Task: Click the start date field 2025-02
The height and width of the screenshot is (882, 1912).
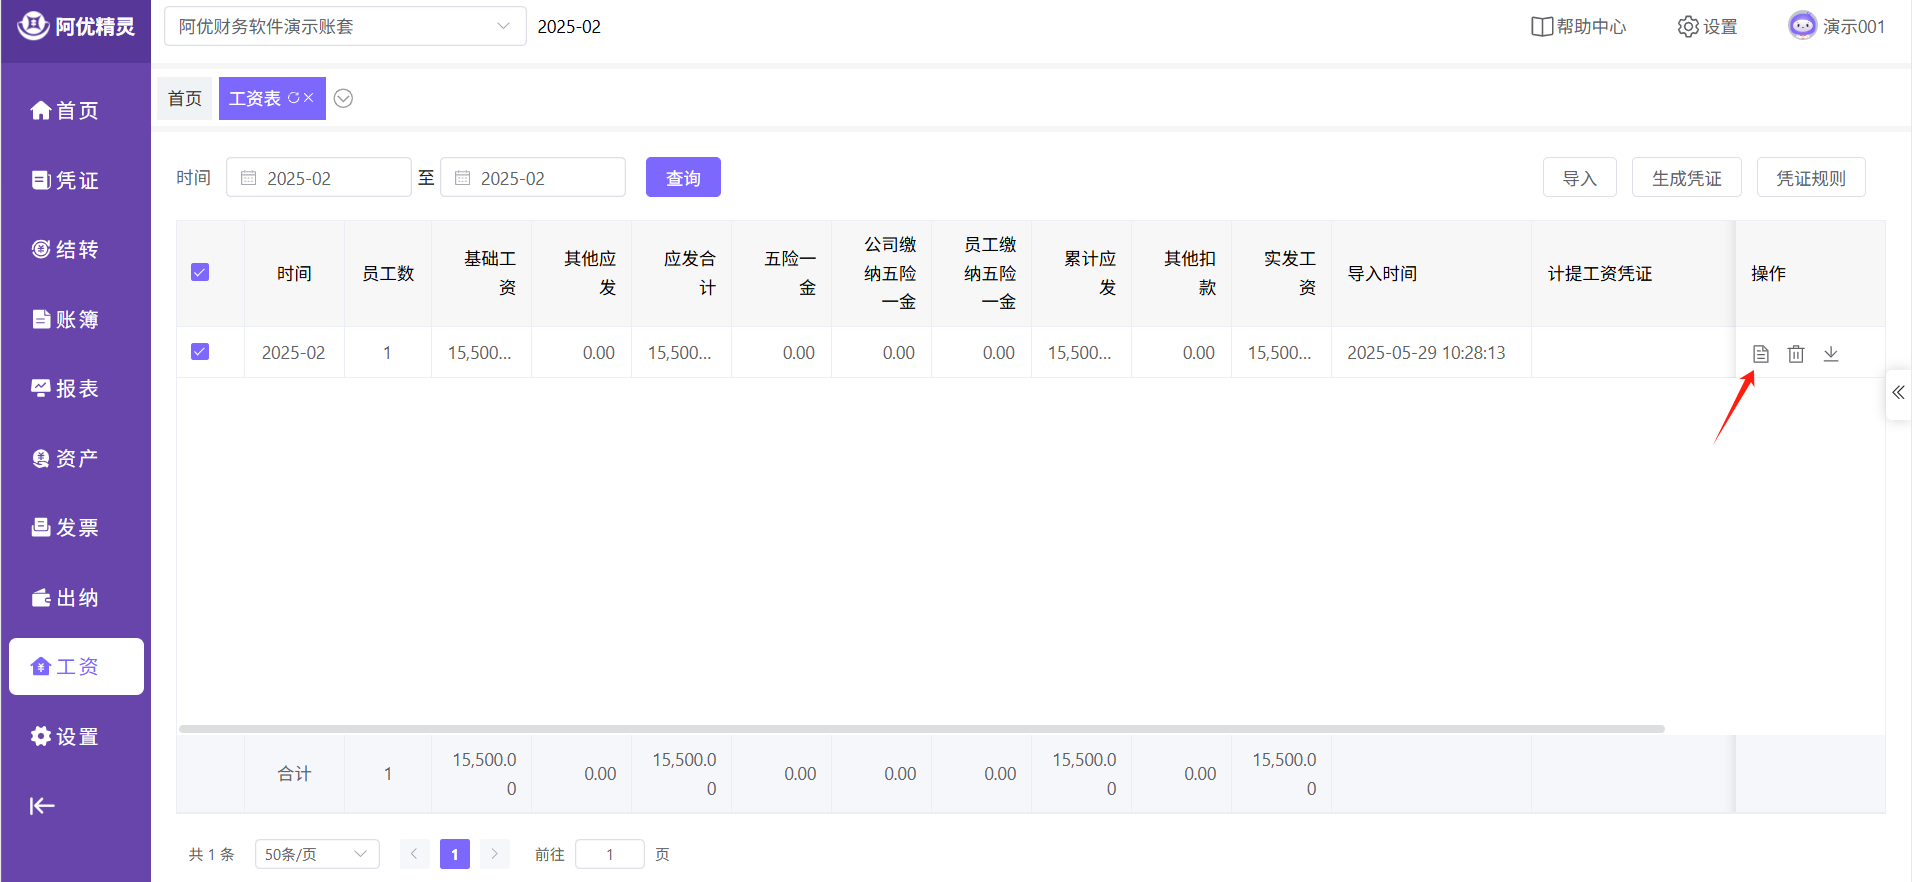Action: [318, 178]
